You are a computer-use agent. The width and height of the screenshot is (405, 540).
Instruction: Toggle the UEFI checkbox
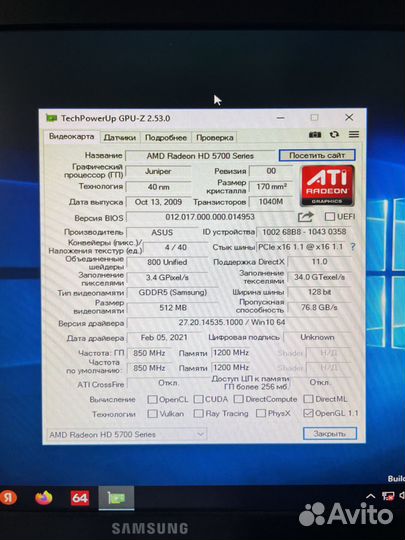coord(330,217)
